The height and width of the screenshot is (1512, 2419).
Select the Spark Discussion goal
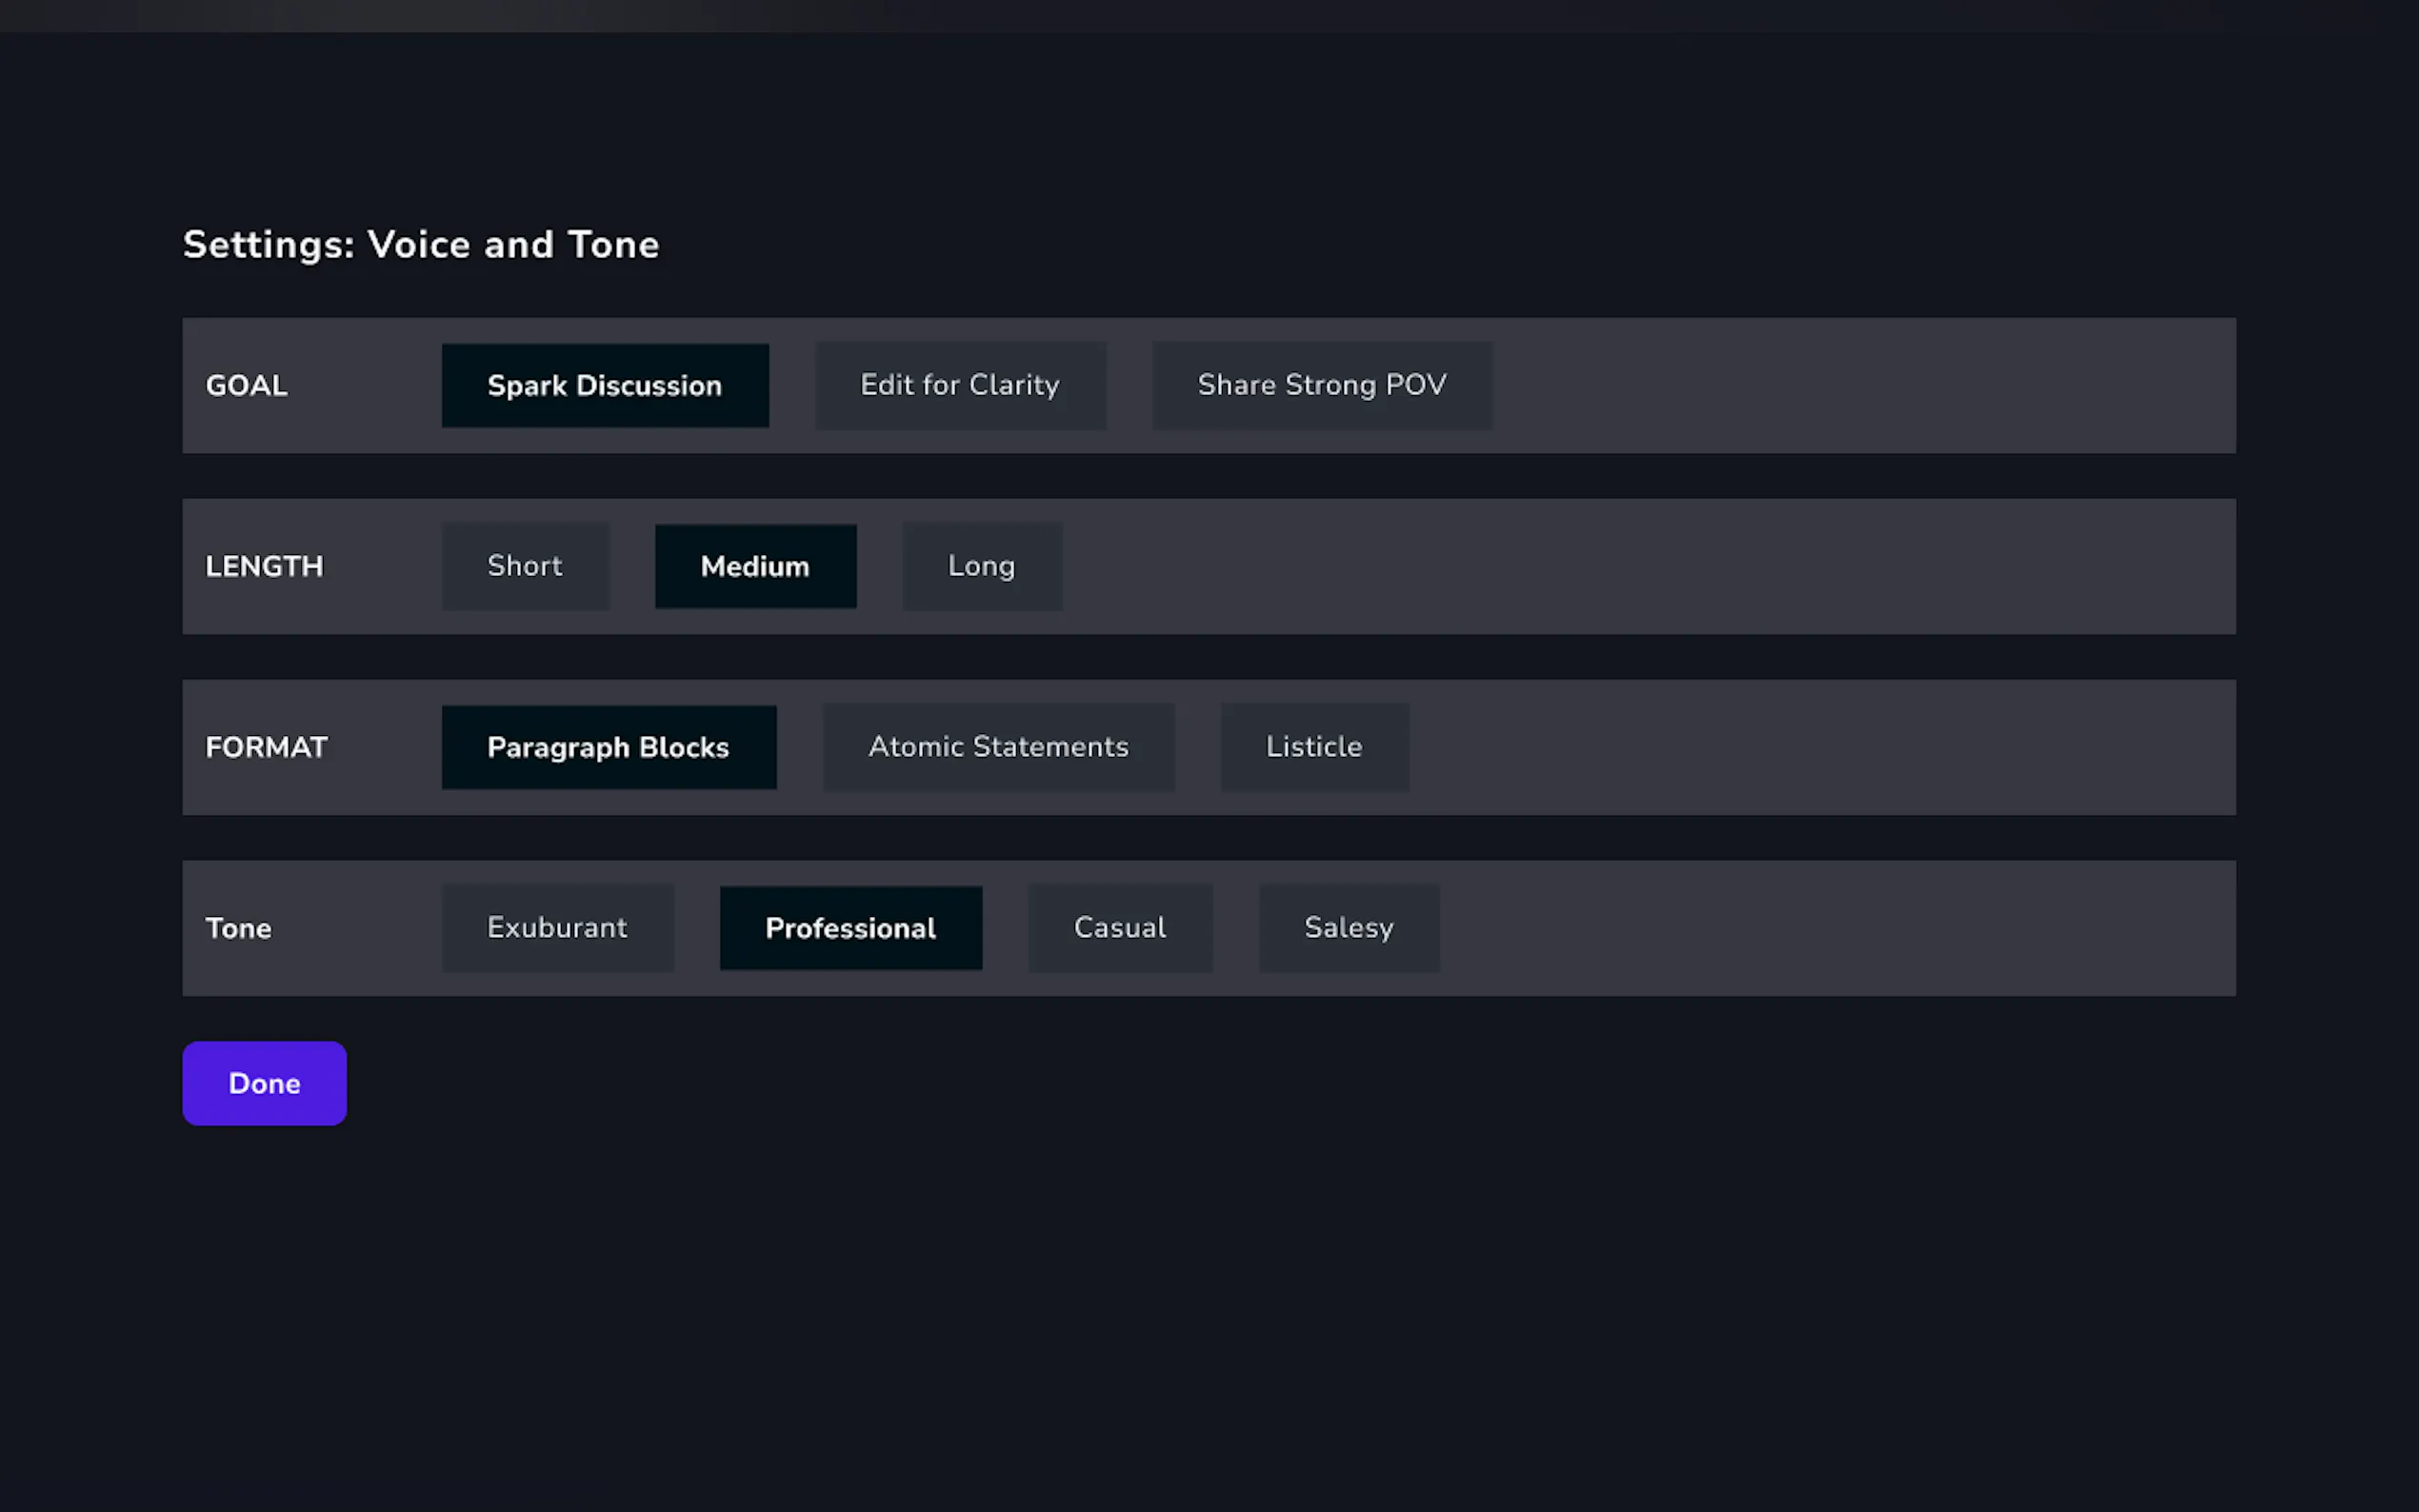pyautogui.click(x=605, y=386)
